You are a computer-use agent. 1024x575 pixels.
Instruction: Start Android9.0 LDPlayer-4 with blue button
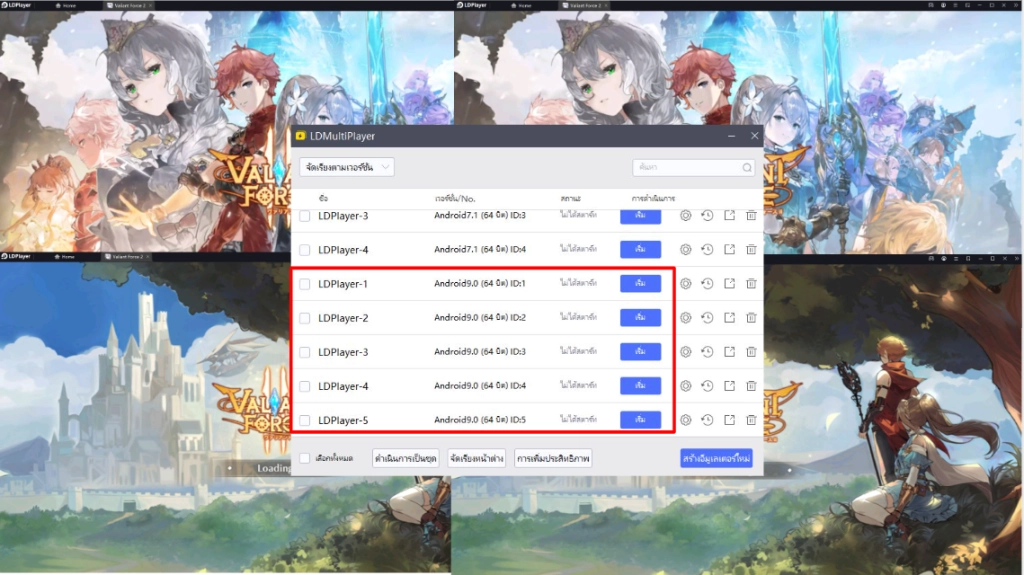640,386
